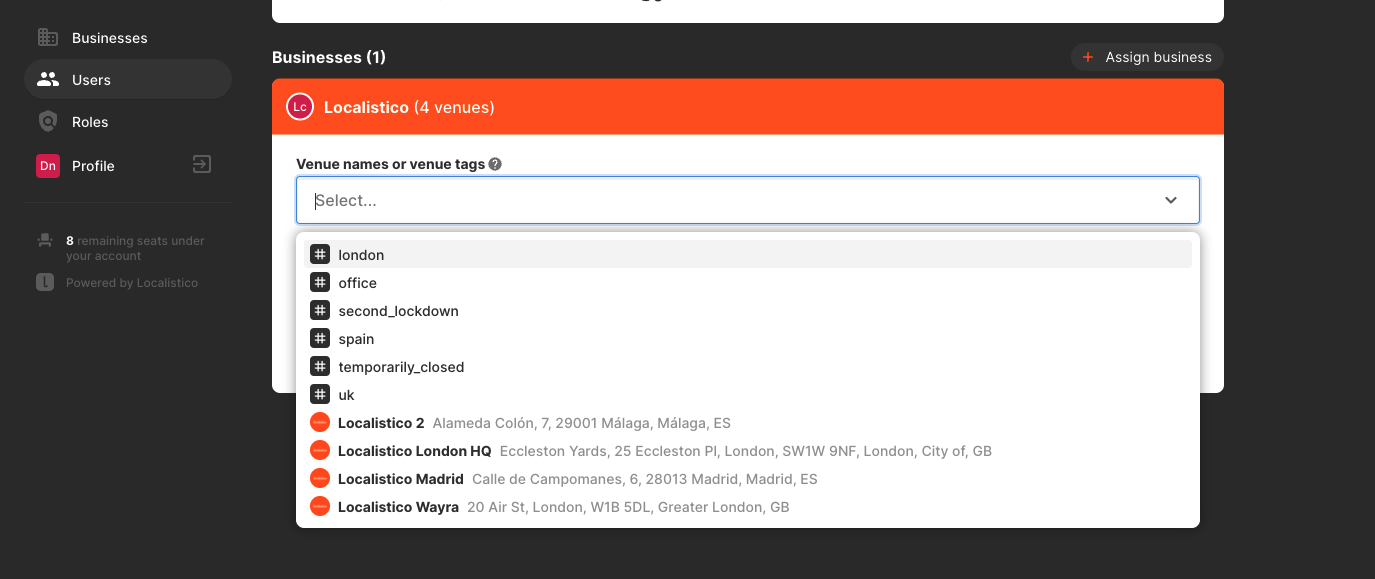This screenshot has height=579, width=1375.
Task: Click the log out icon beside Profile
Action: (x=202, y=164)
